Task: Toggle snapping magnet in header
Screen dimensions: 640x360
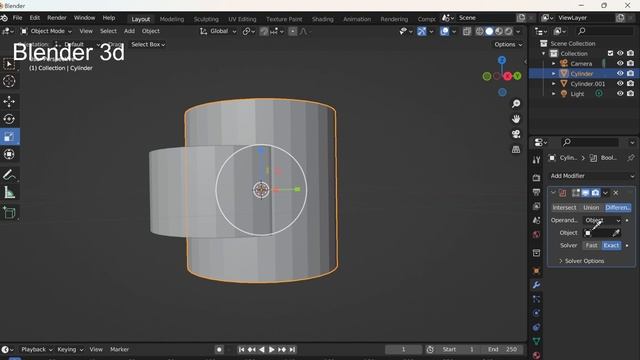Action: (264, 31)
